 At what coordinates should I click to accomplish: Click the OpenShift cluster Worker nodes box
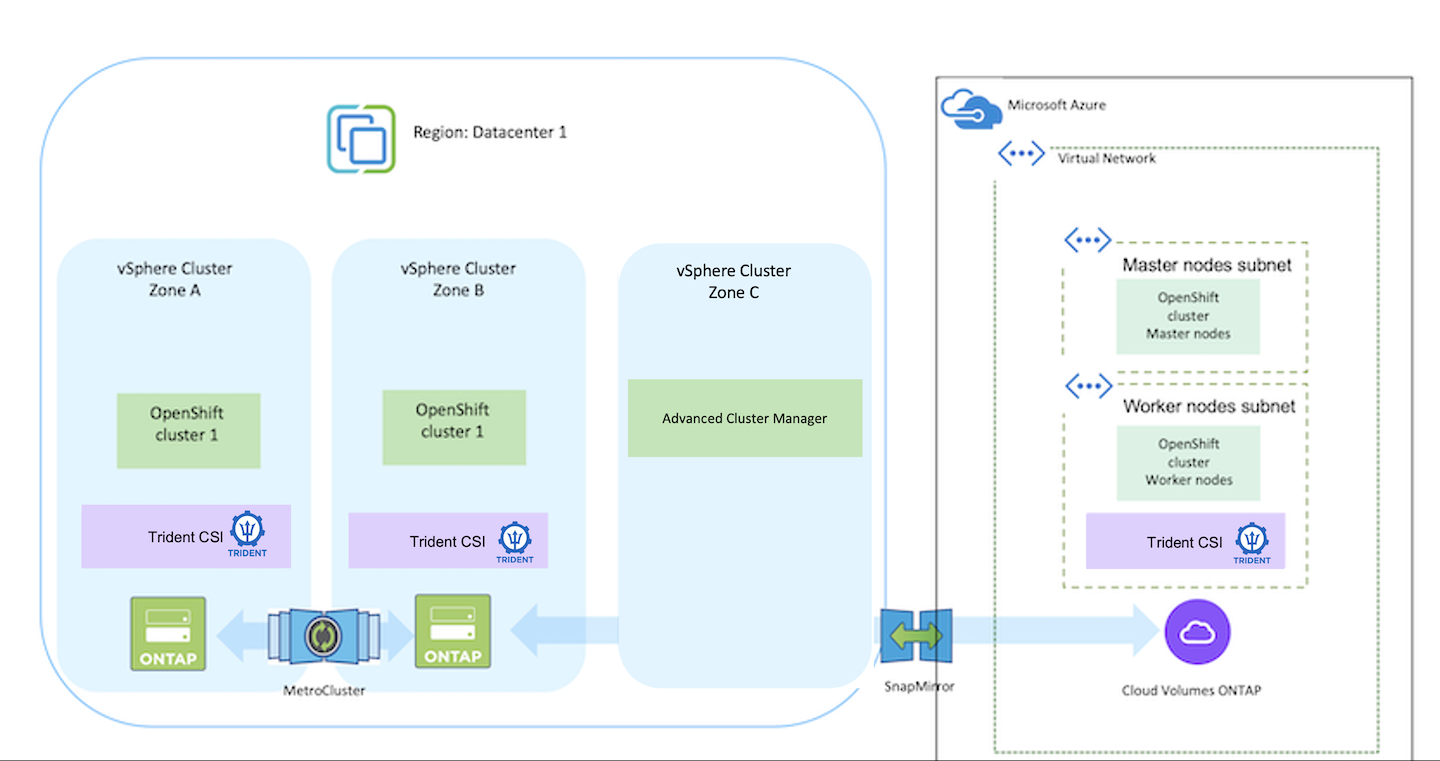coord(1188,462)
